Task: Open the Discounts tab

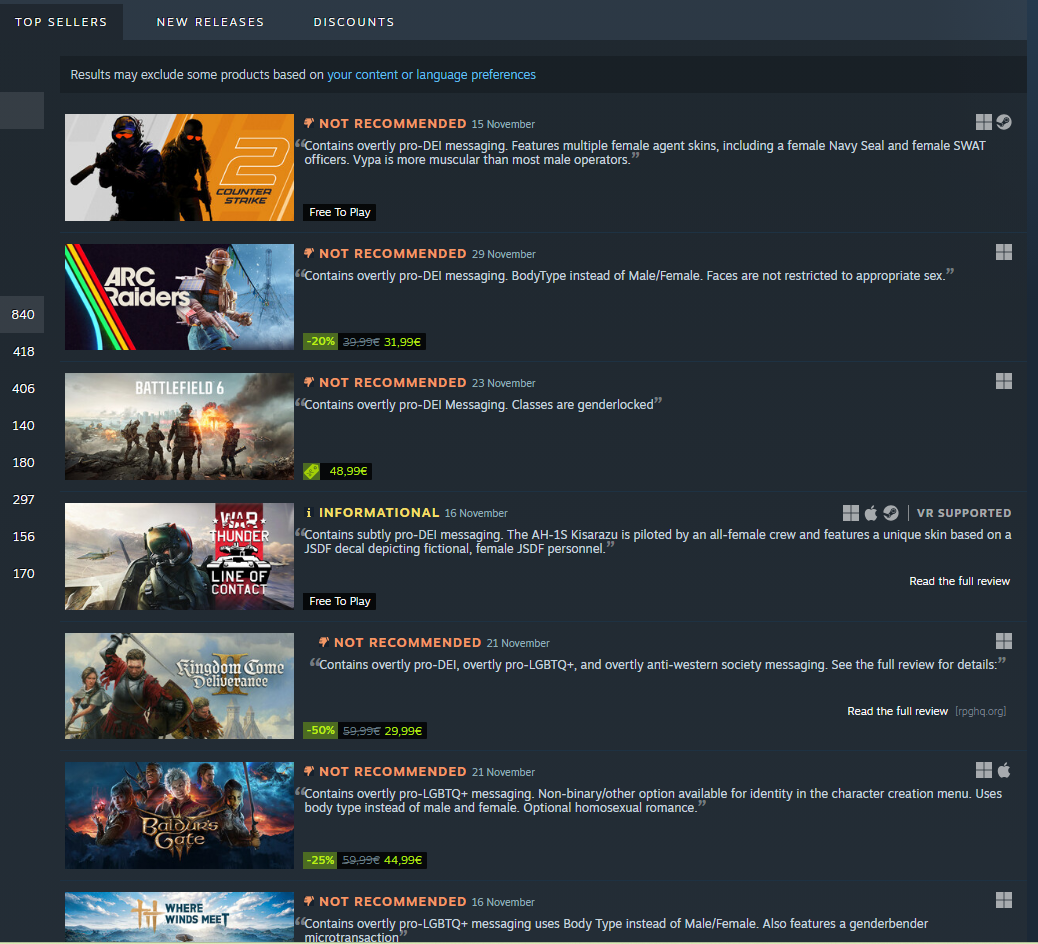Action: (354, 22)
